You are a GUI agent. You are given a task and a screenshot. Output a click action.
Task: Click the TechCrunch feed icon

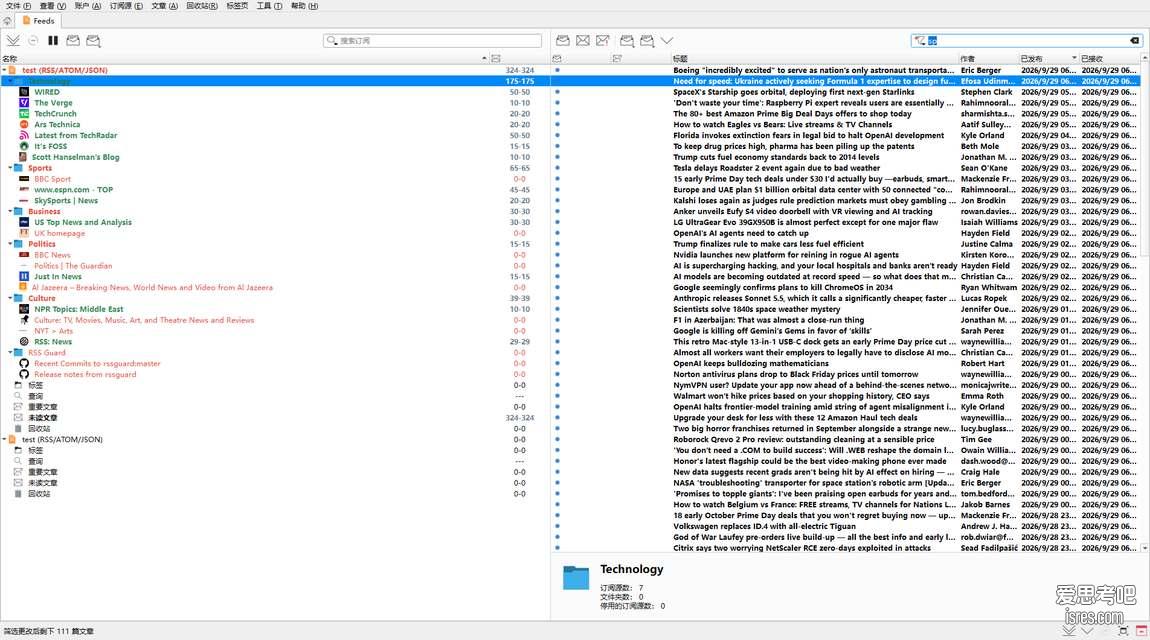pos(23,114)
